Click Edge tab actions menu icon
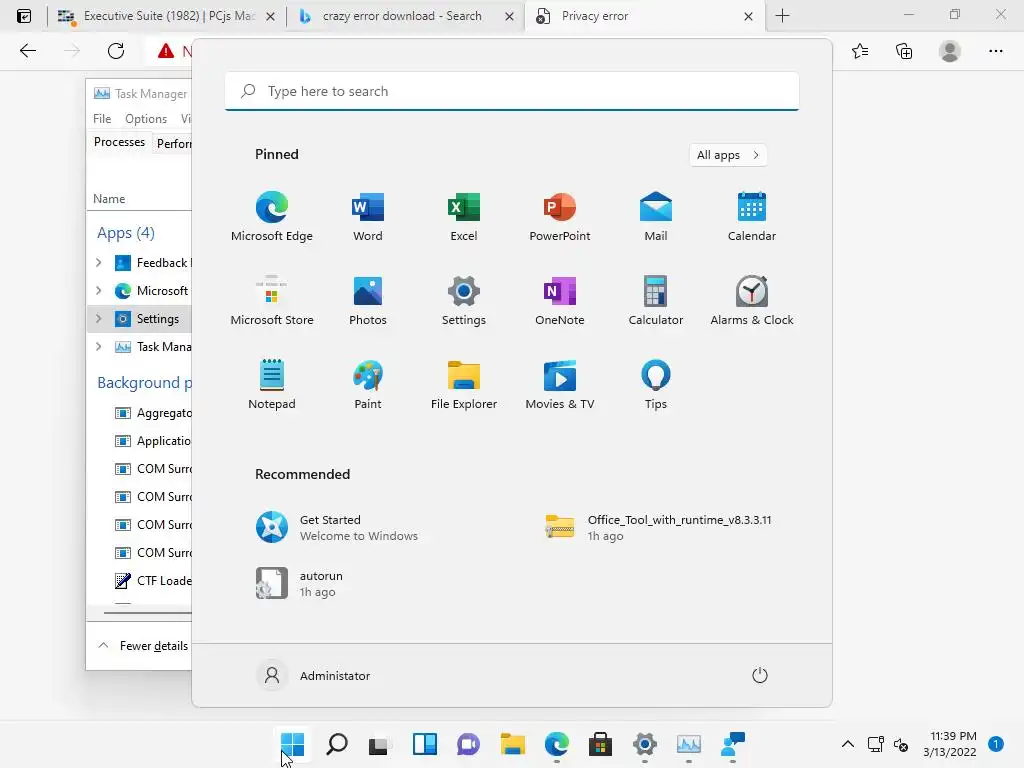Image resolution: width=1024 pixels, height=768 pixels. [24, 16]
